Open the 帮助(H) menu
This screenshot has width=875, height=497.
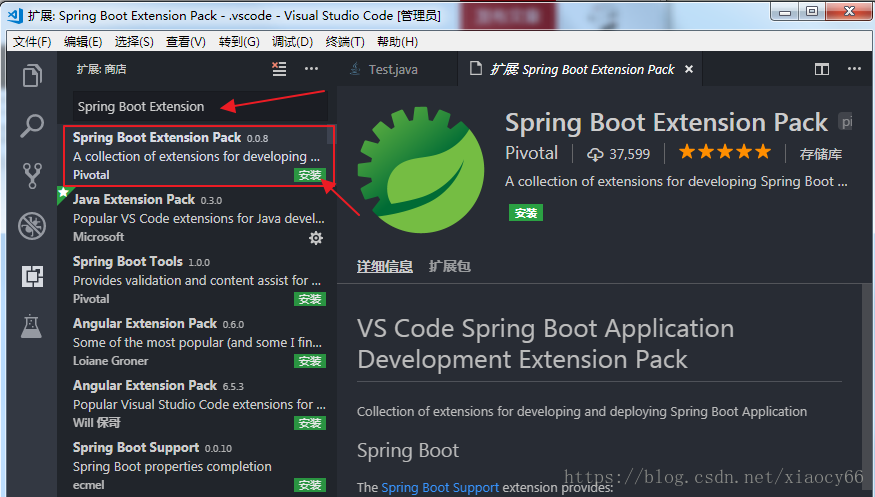(x=397, y=42)
